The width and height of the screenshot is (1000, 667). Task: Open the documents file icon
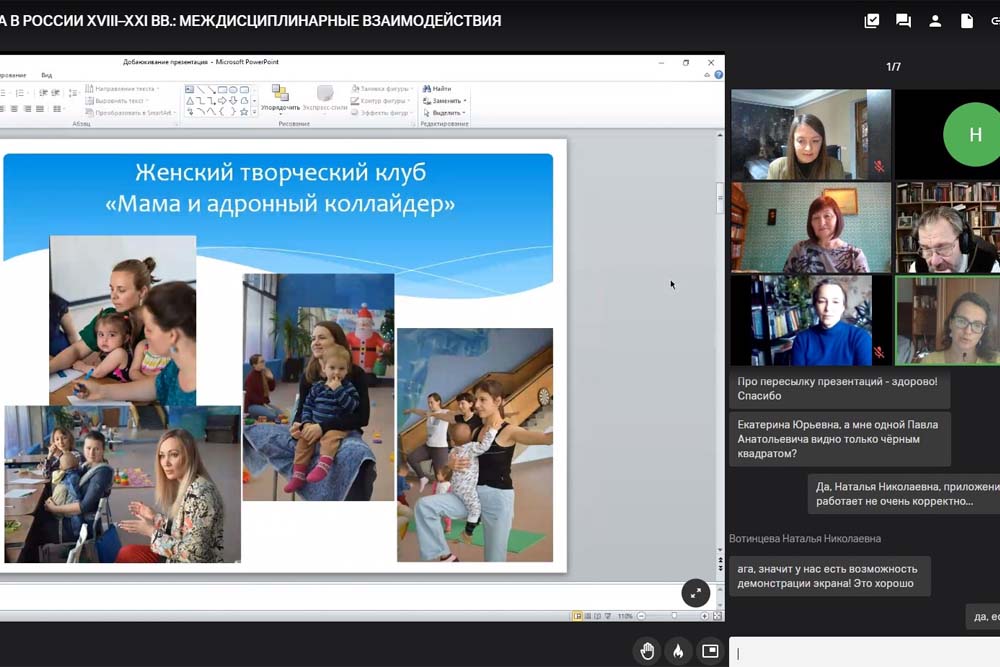[966, 20]
